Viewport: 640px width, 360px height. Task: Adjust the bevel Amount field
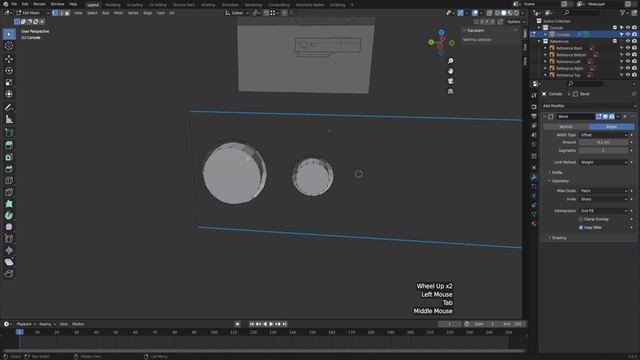click(x=603, y=142)
